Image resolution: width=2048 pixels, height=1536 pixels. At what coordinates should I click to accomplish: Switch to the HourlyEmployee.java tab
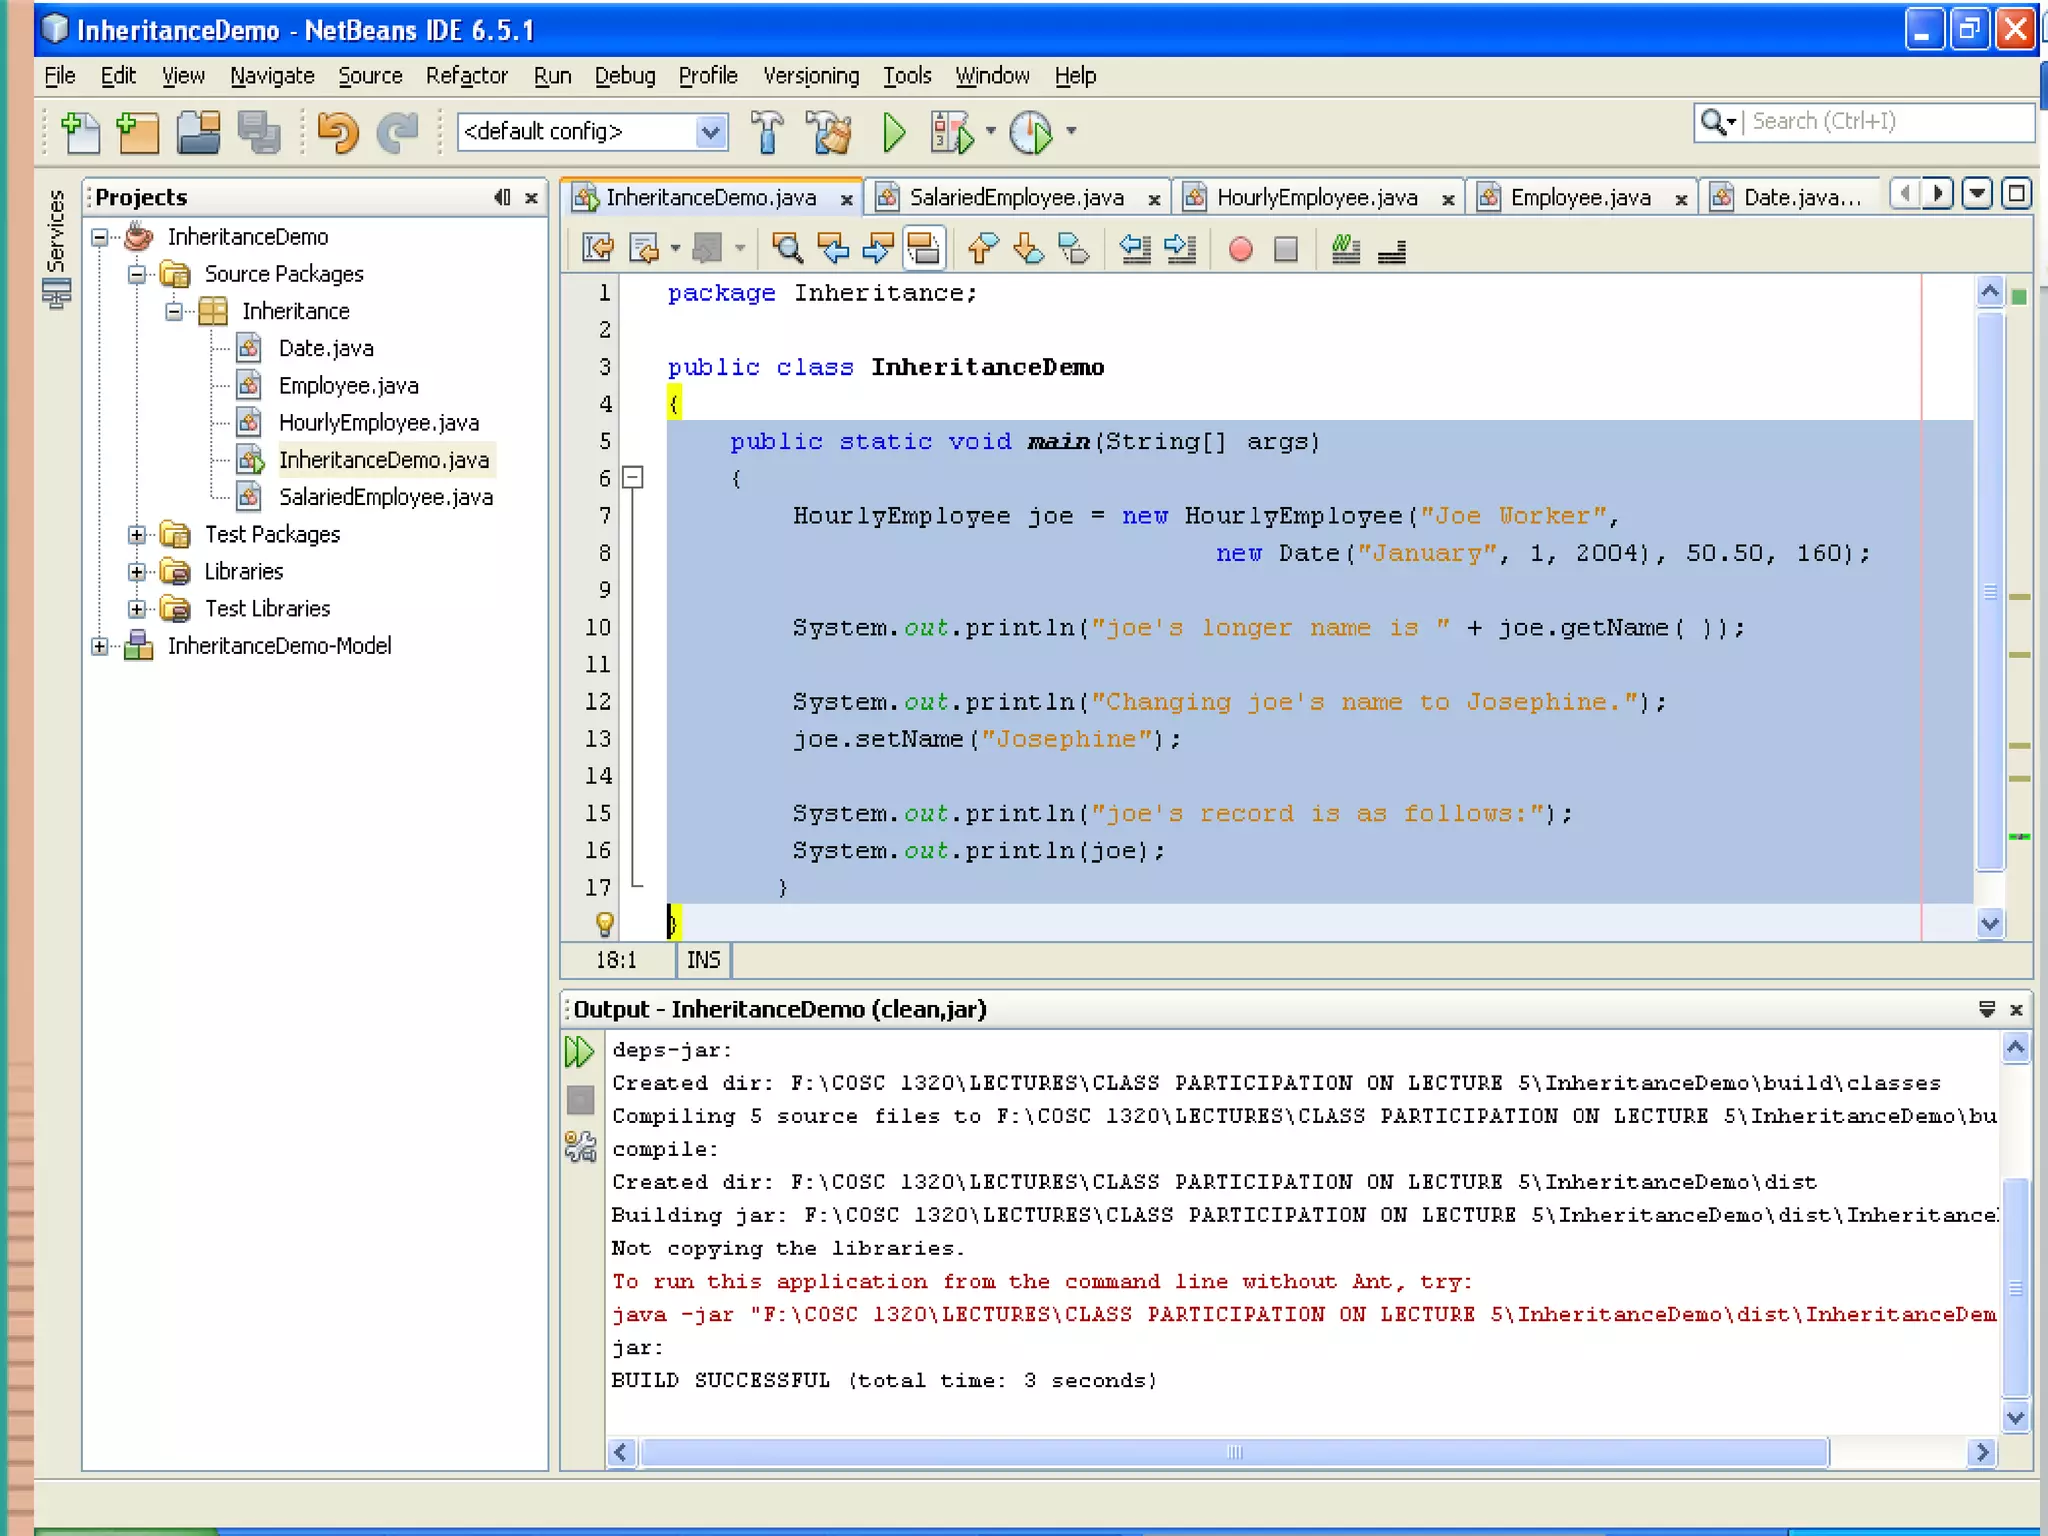point(1316,198)
